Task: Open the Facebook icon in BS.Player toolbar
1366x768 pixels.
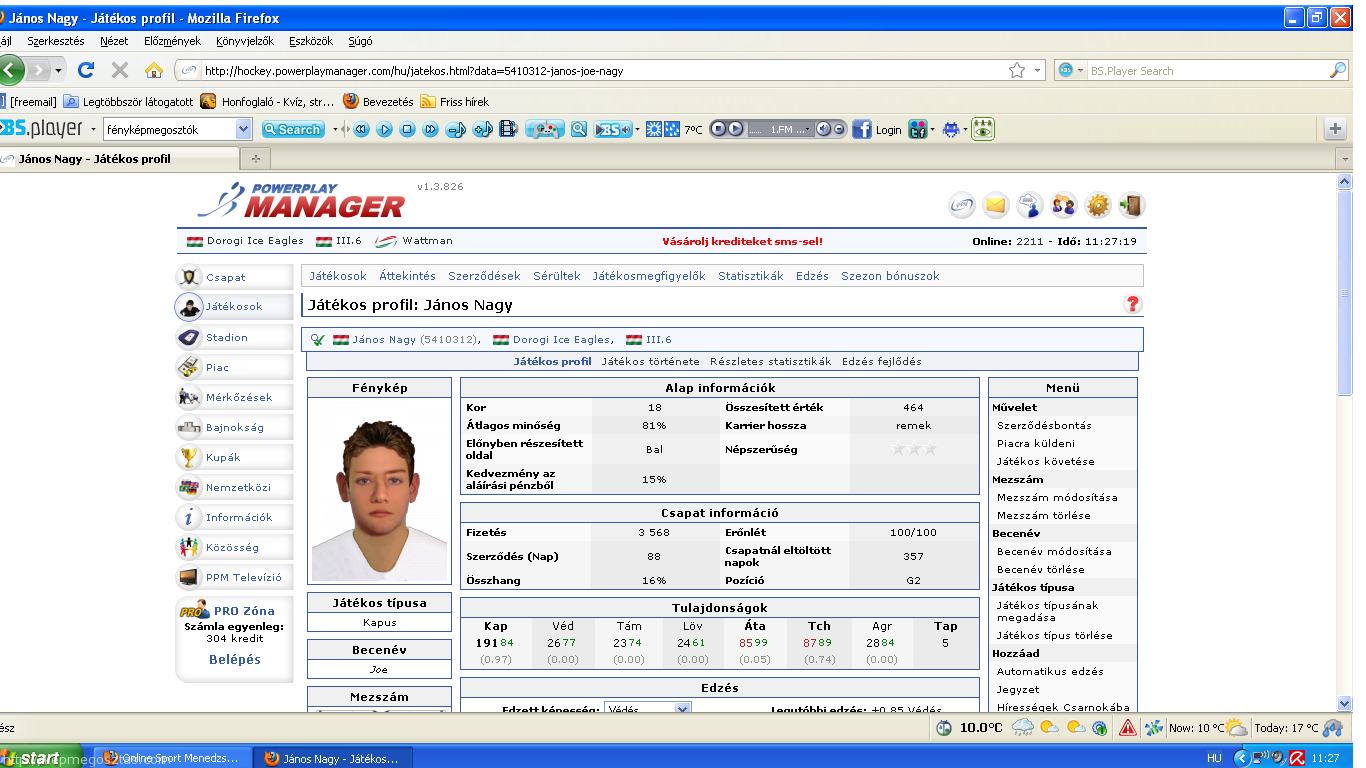Action: point(861,129)
